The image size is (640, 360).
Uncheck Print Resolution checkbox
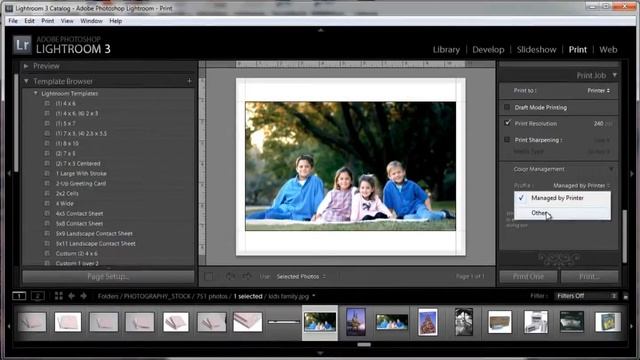pyautogui.click(x=507, y=122)
